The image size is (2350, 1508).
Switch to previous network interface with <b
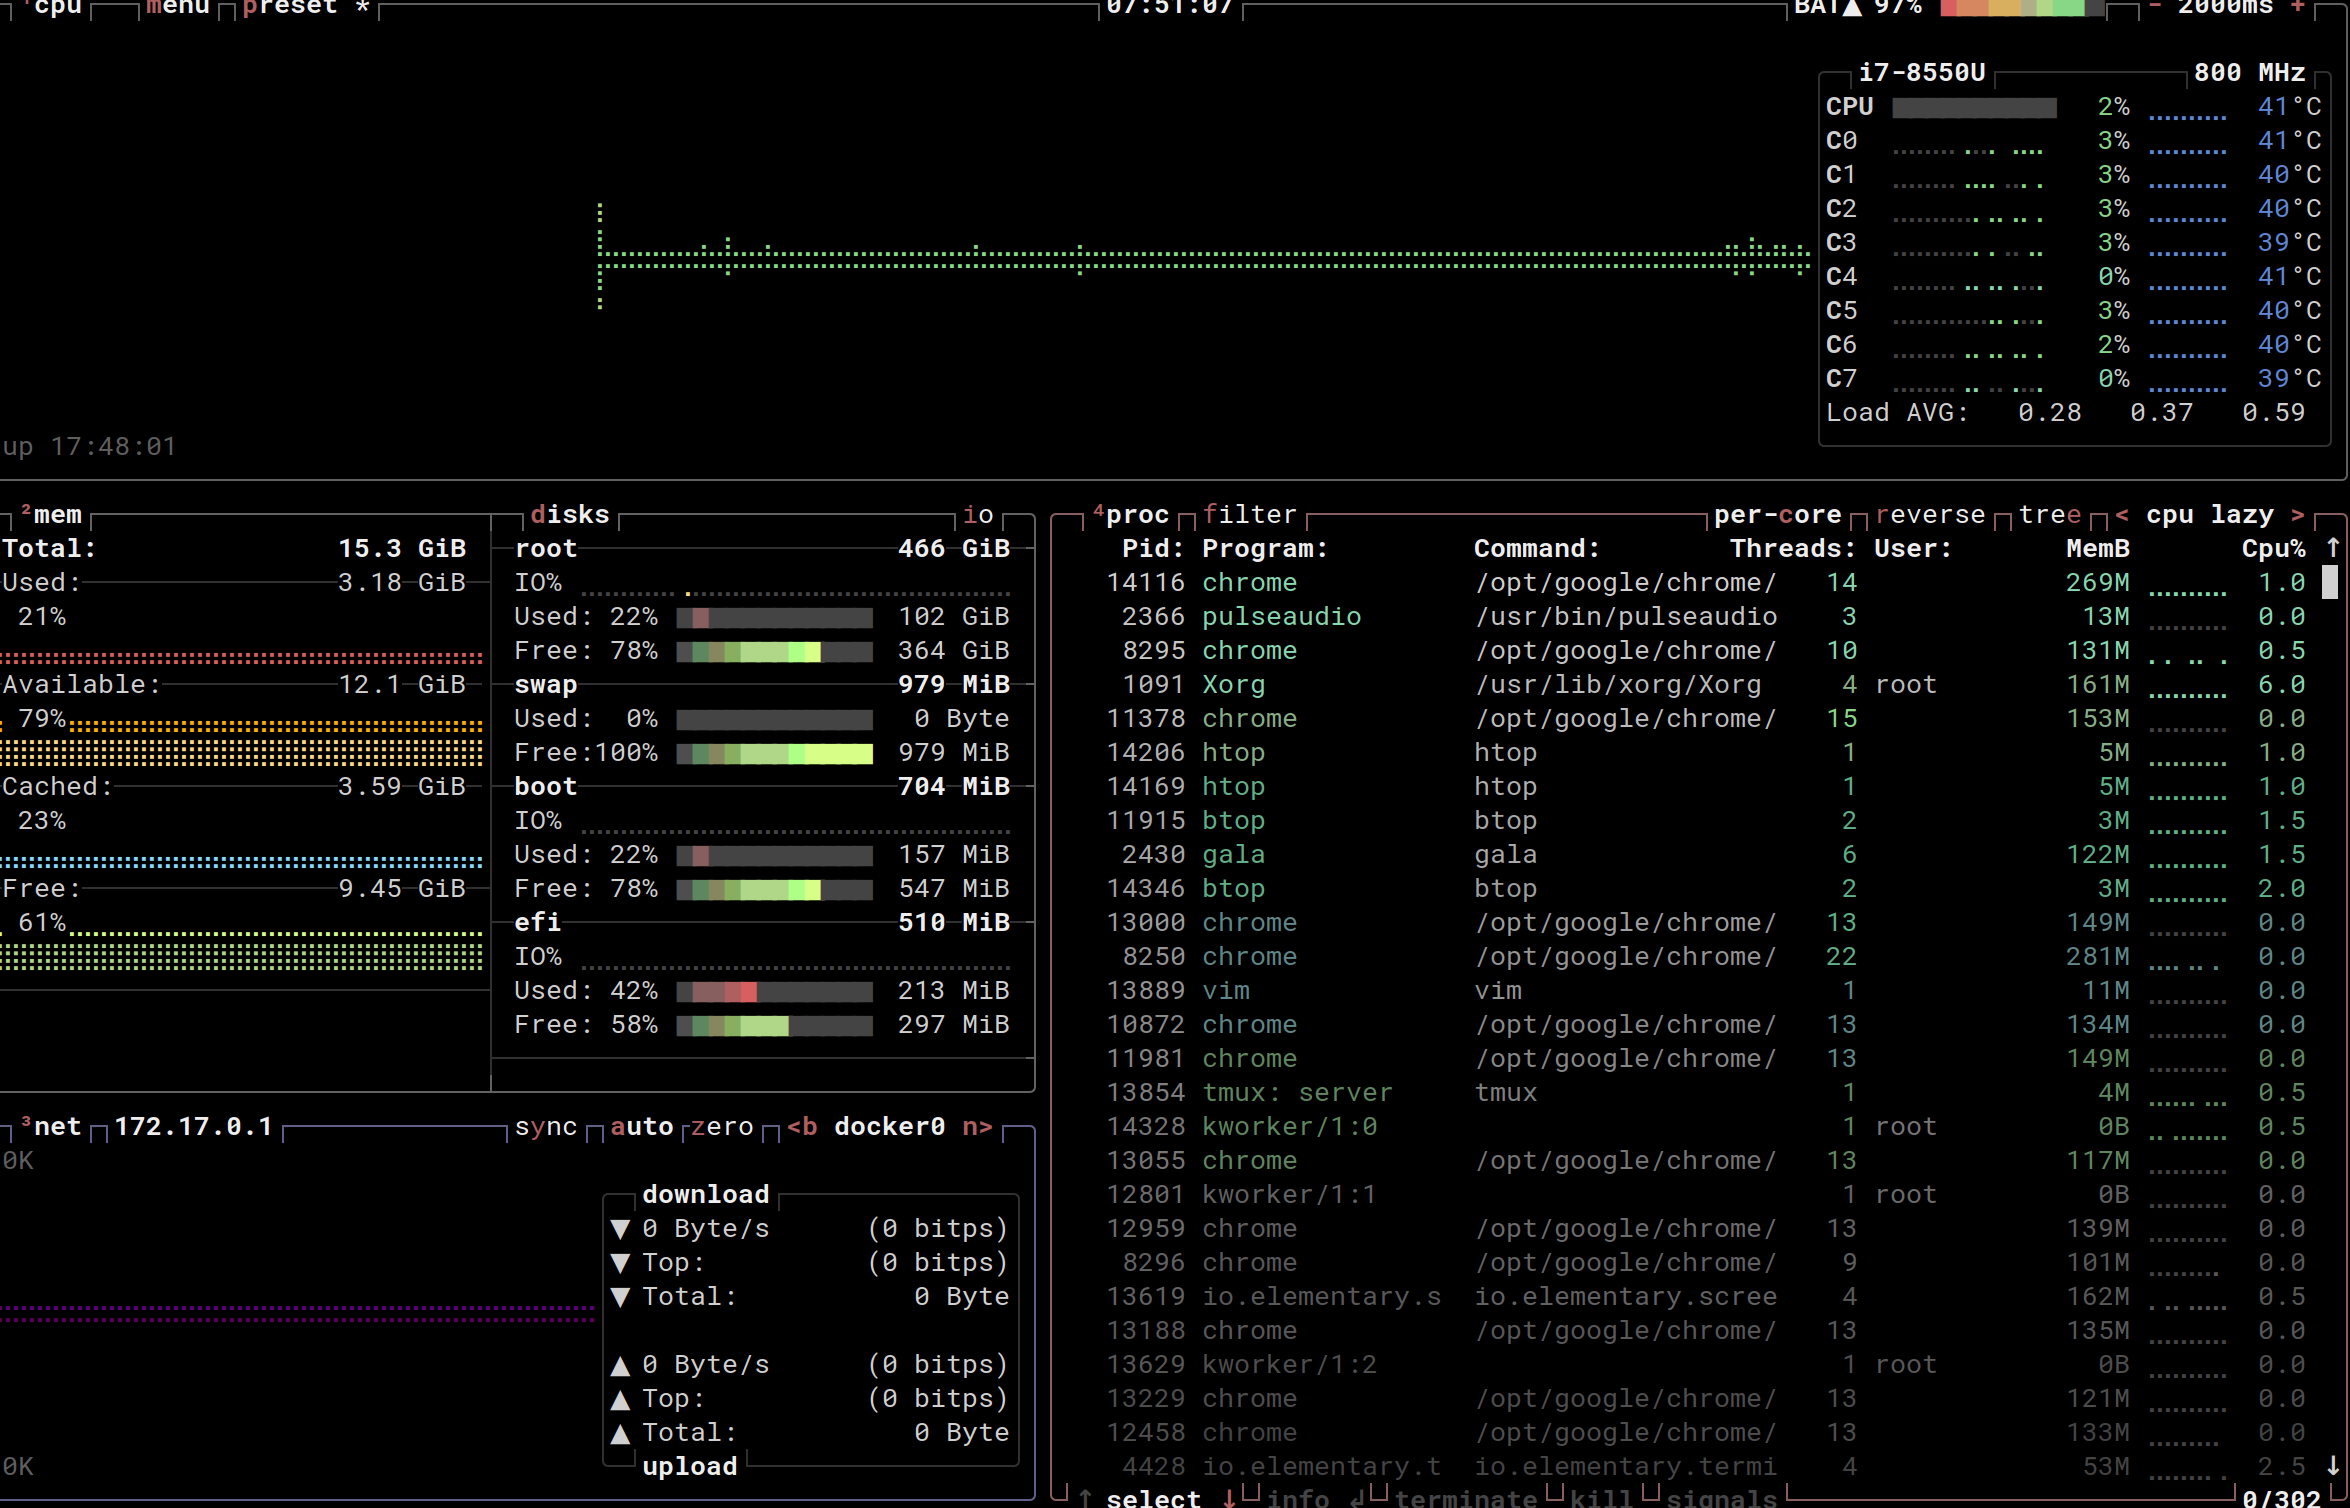pyautogui.click(x=802, y=1127)
